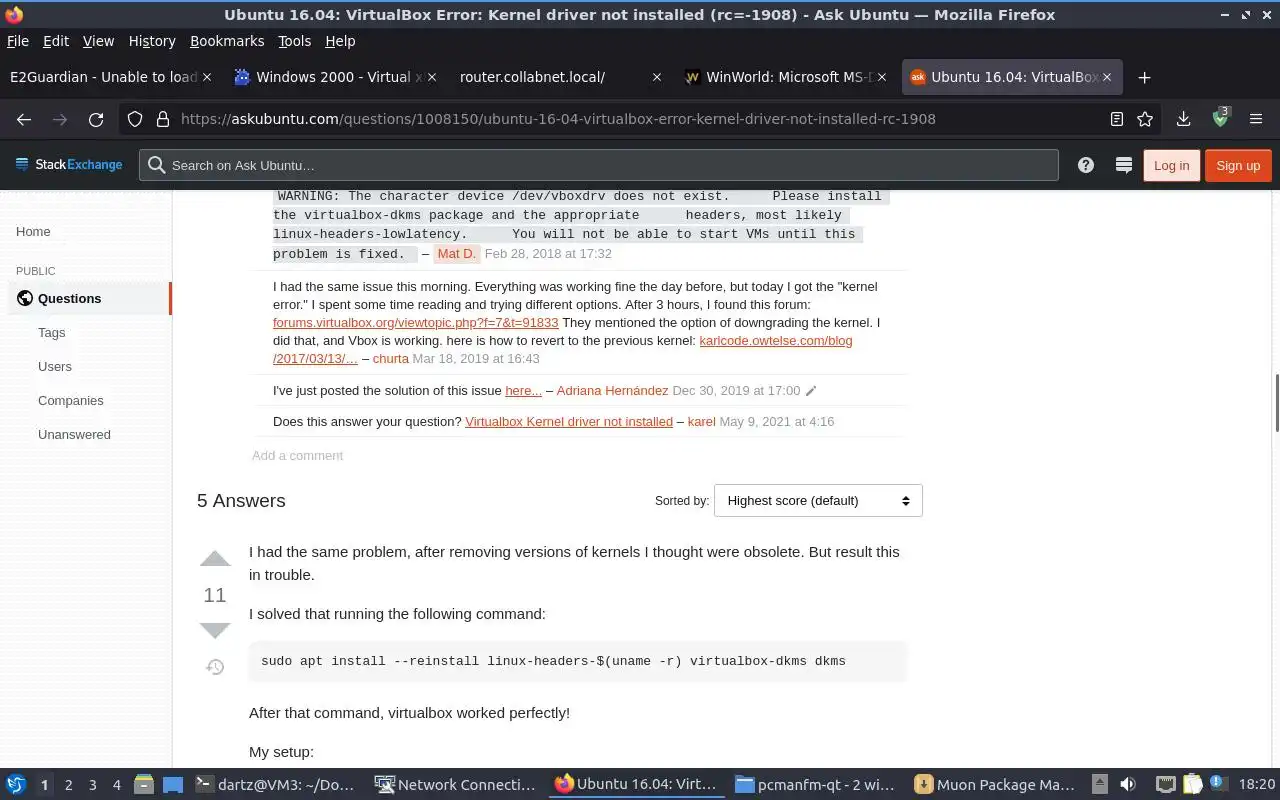Close the router.collabnet.local tab

[x=656, y=77]
